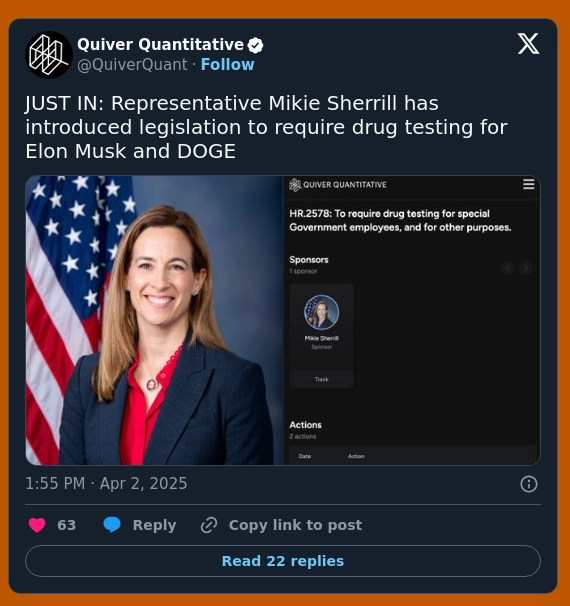Click the blue verified checkmark badge

pos(255,45)
